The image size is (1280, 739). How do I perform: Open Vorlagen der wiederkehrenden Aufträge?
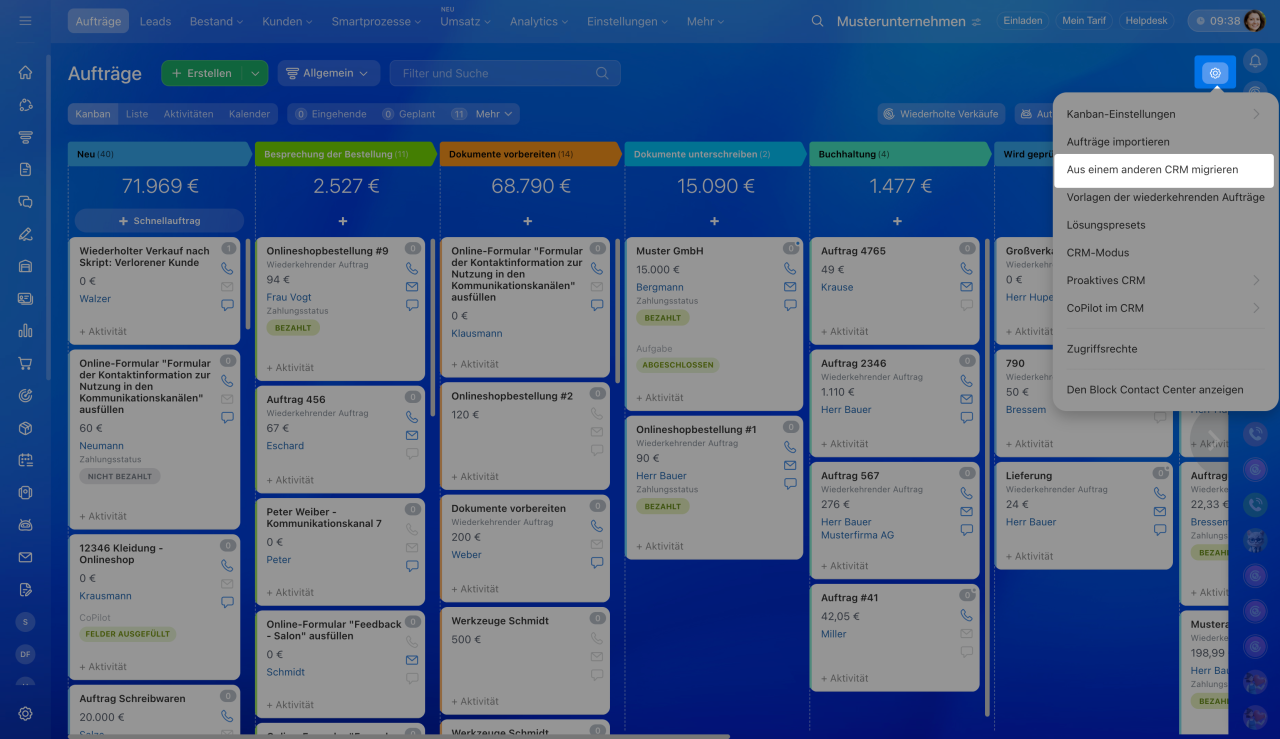[1165, 197]
